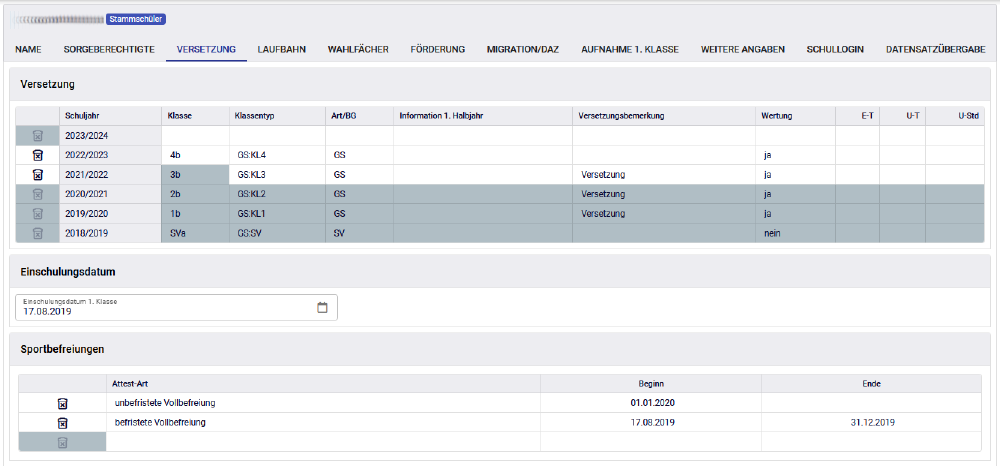Remove the unbefristete Vollbefreiung entry
This screenshot has width=1000, height=466.
click(x=62, y=403)
